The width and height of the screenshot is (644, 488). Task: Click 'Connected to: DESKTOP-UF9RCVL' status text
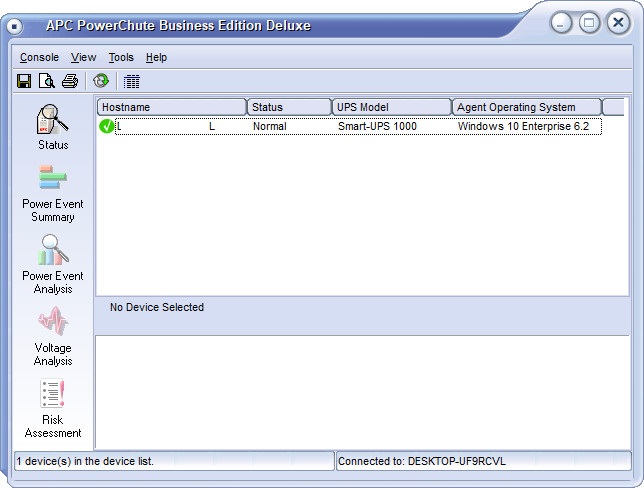(x=421, y=461)
